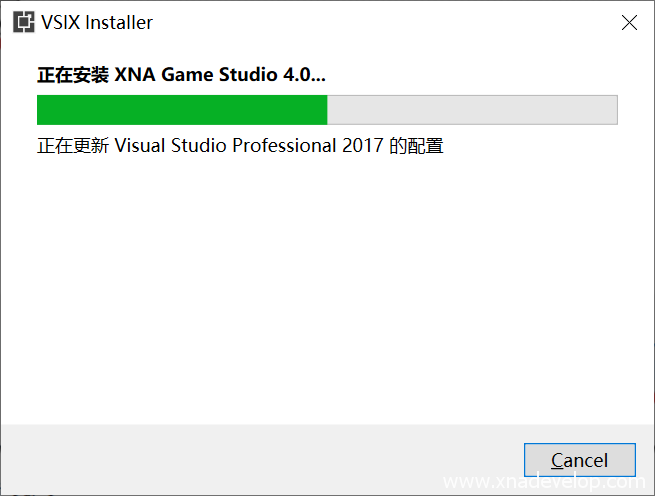
Task: Cancel the XNA Game Studio installation
Action: (x=579, y=460)
